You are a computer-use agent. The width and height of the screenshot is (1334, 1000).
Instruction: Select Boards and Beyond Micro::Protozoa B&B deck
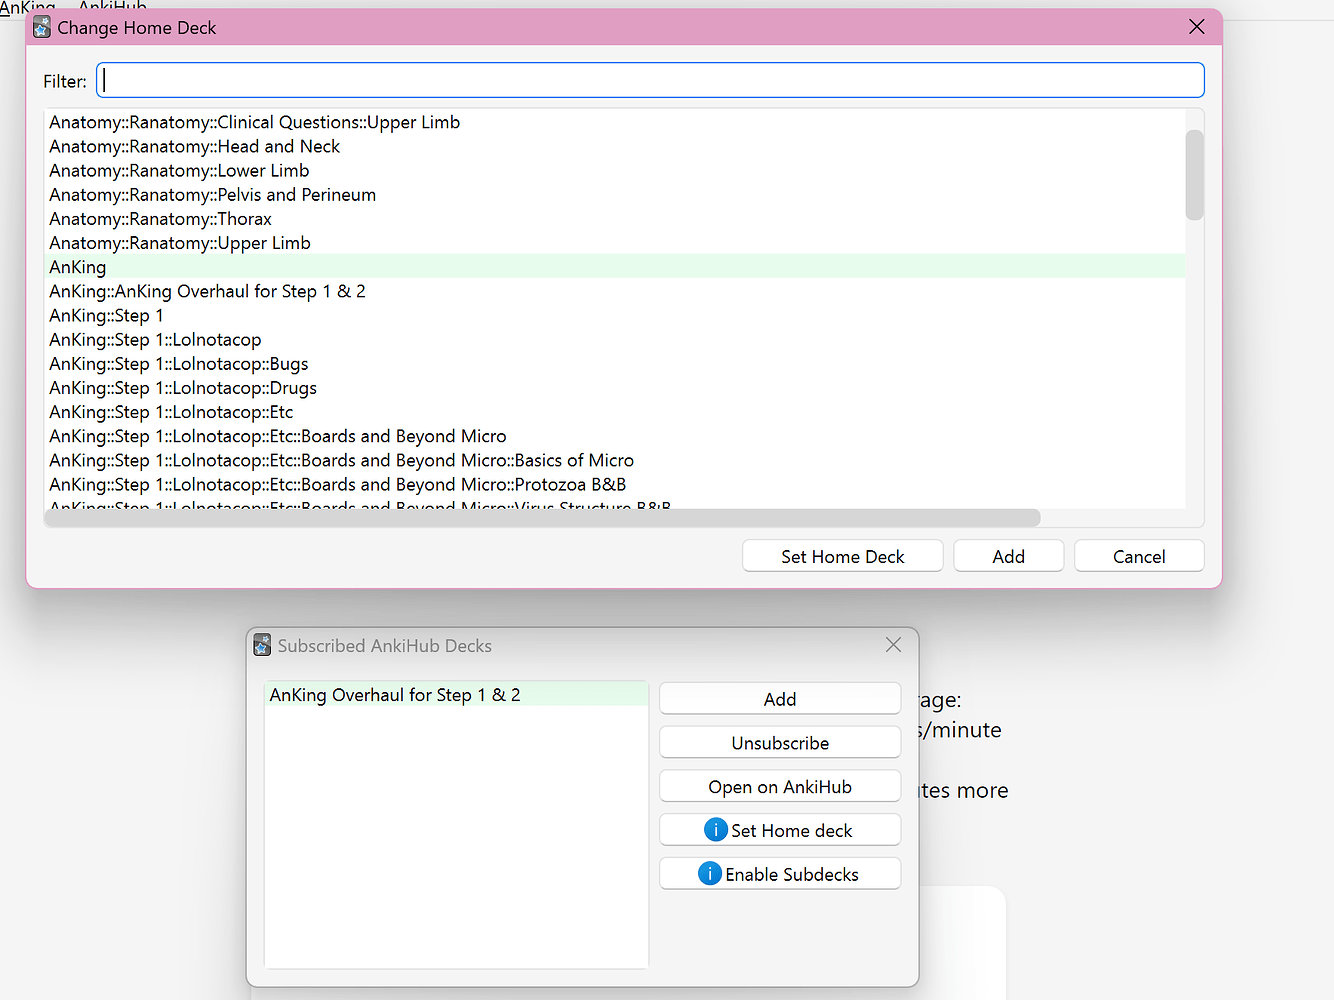(615, 484)
